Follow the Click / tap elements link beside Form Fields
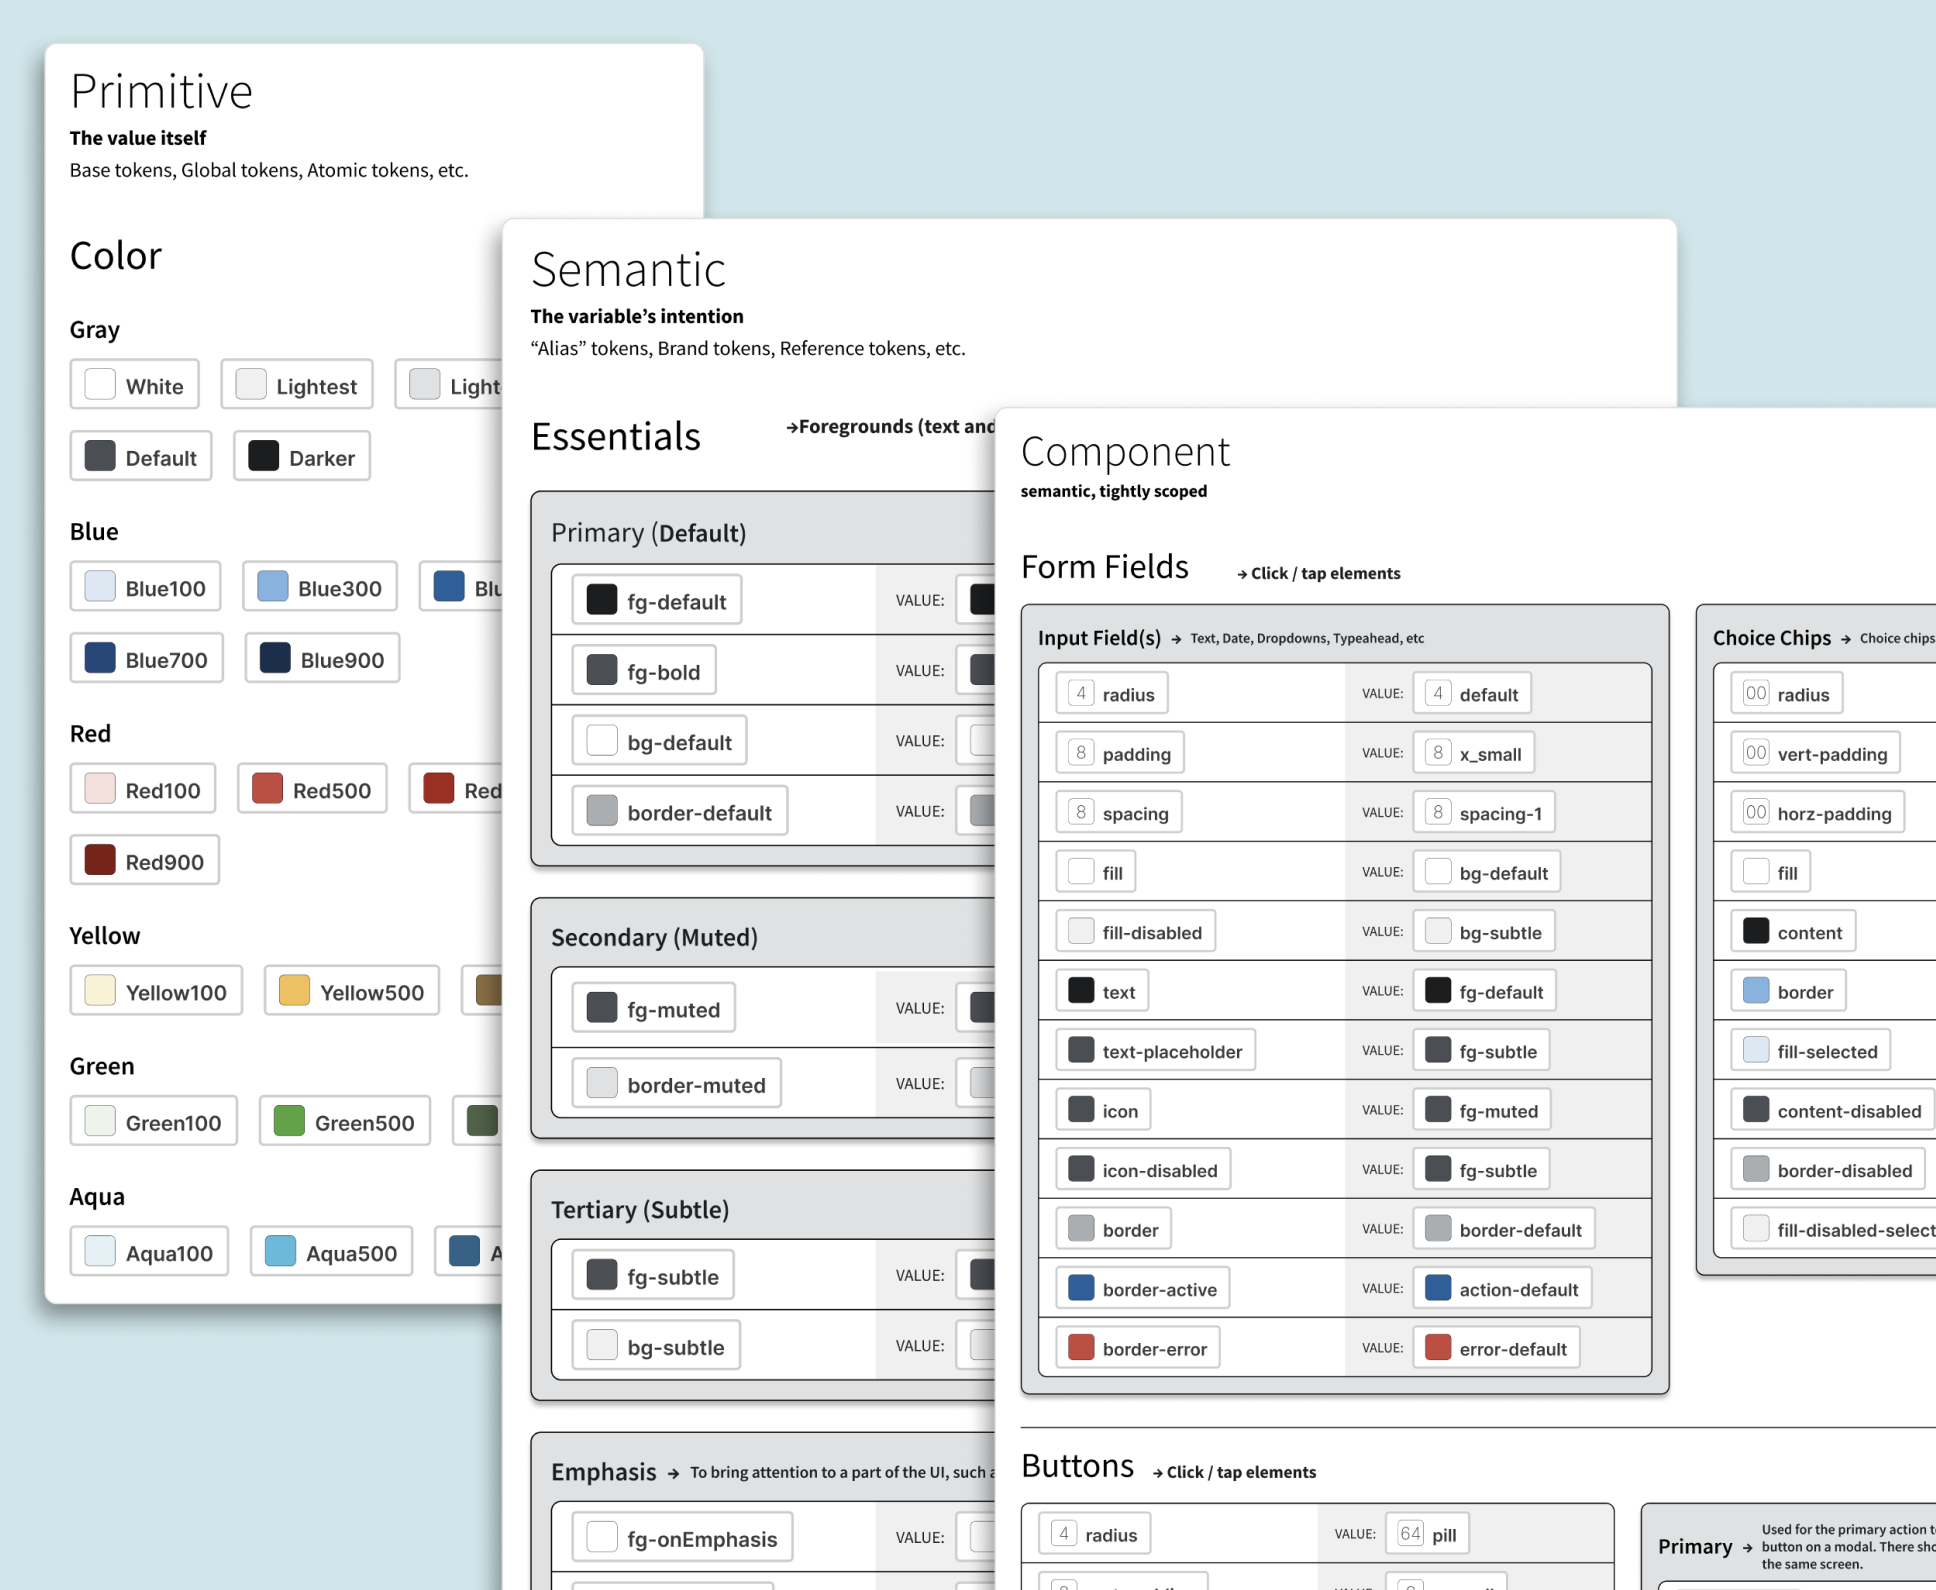The height and width of the screenshot is (1590, 1936). [1319, 573]
